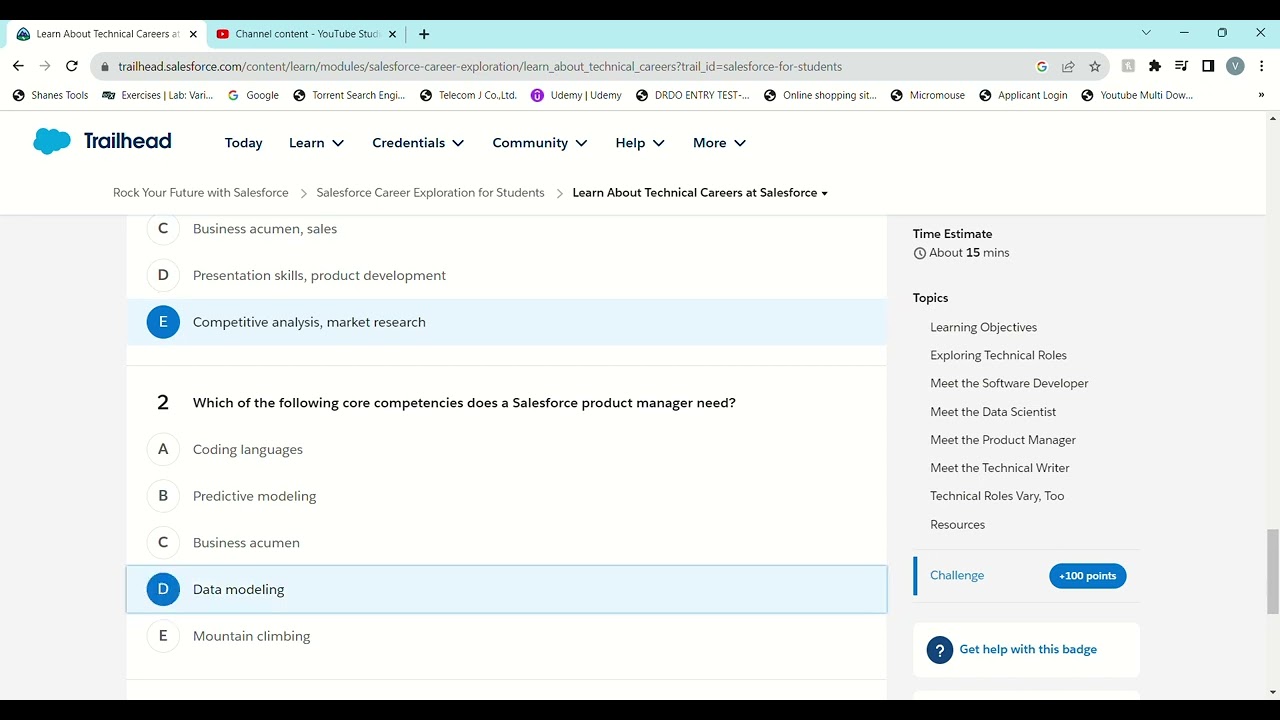Screen dimensions: 1280x720
Task: Expand the Community menu
Action: [x=540, y=143]
